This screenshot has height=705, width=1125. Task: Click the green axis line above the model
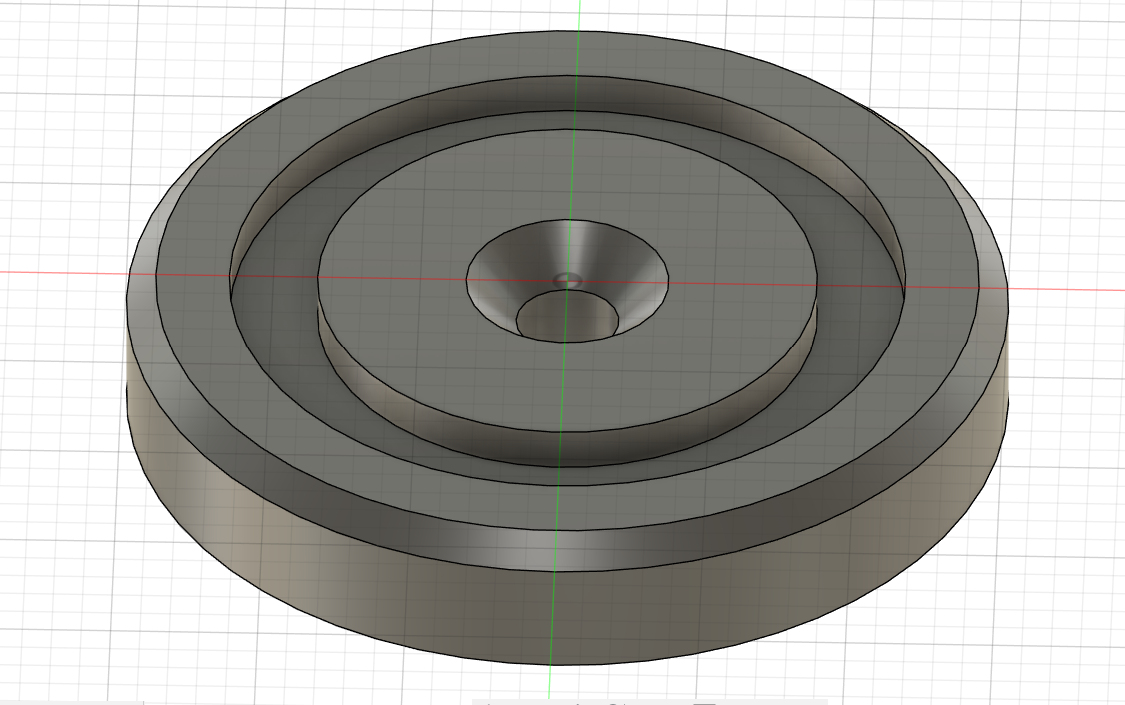click(x=578, y=15)
